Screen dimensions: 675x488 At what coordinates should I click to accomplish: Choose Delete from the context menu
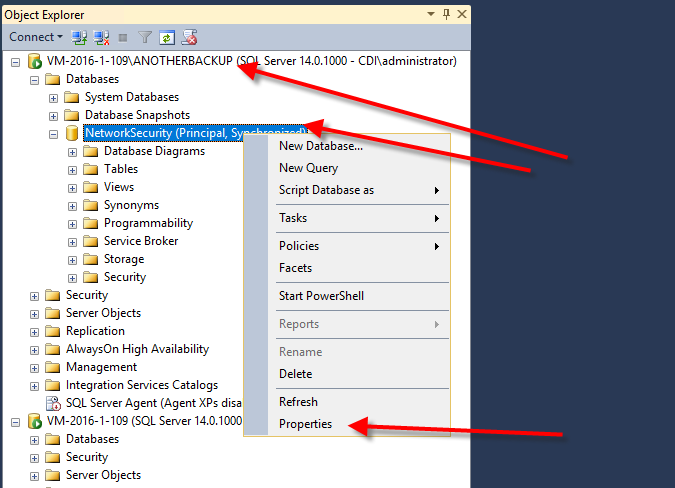click(295, 374)
